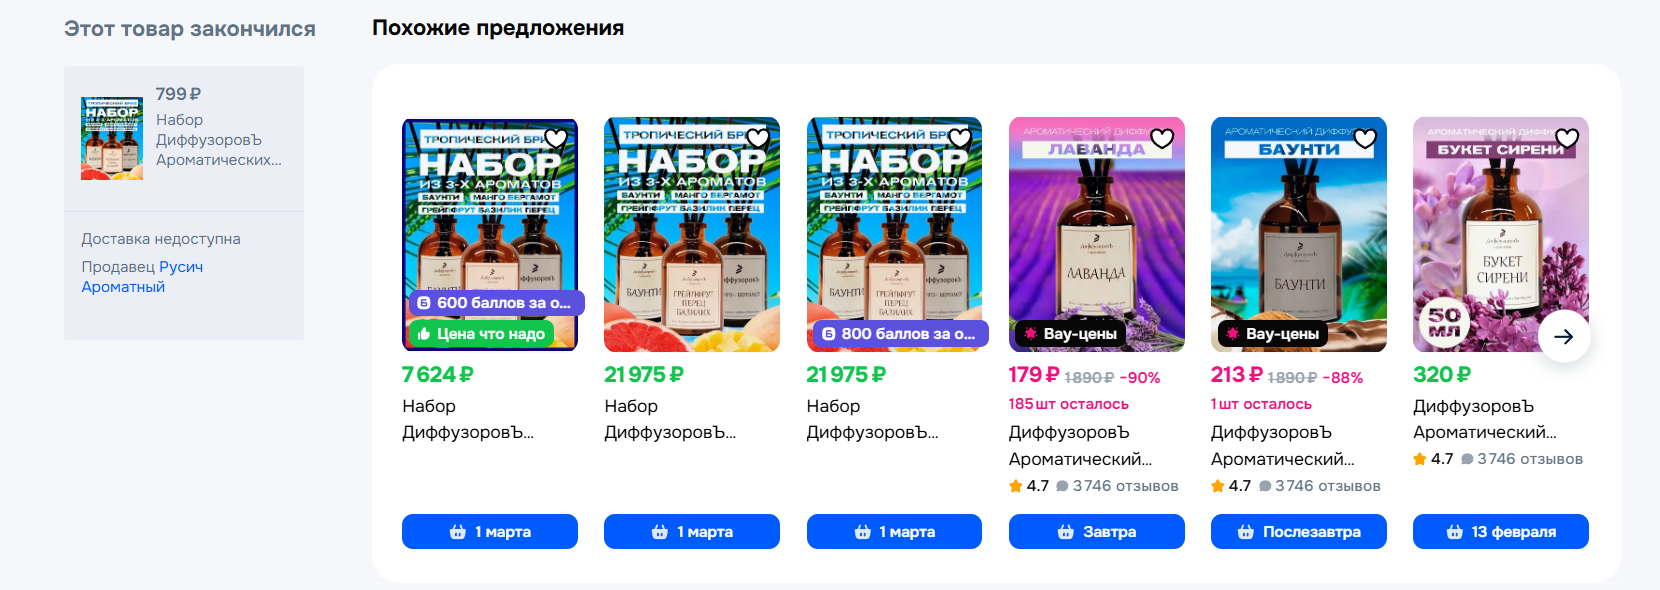Click Вау-цены badge on Лаванда card
Image resolution: width=1660 pixels, height=590 pixels.
click(x=1069, y=334)
